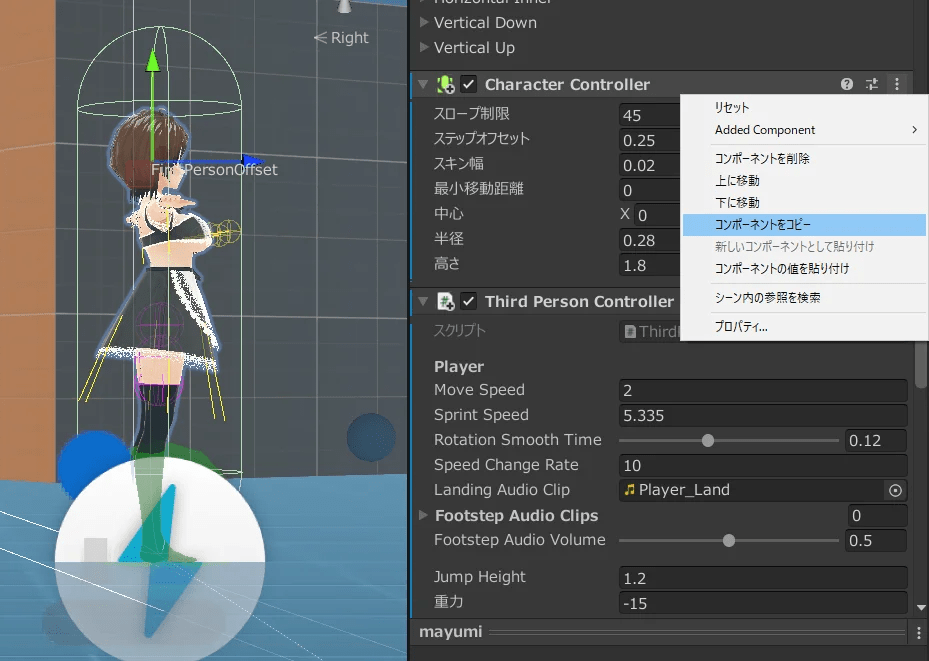Click the Jump Height input field
Screen dimensions: 929x661
763,577
